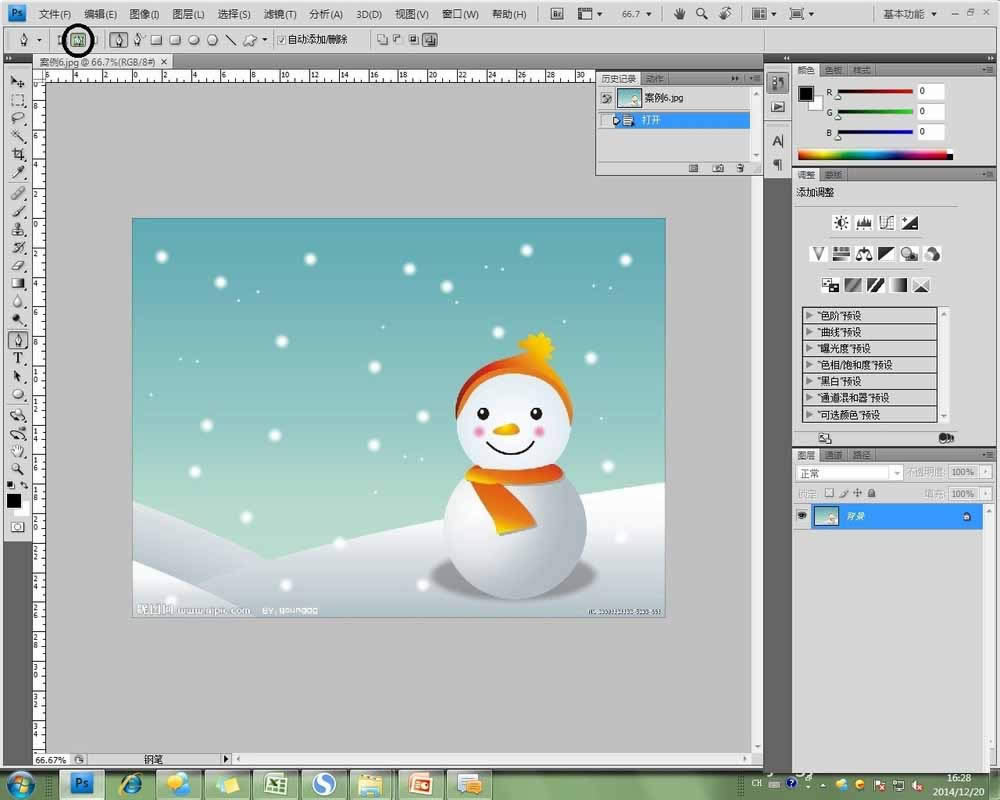Screen dimensions: 1000x800
Task: Open the 基本功能 workspace switcher
Action: coord(910,14)
